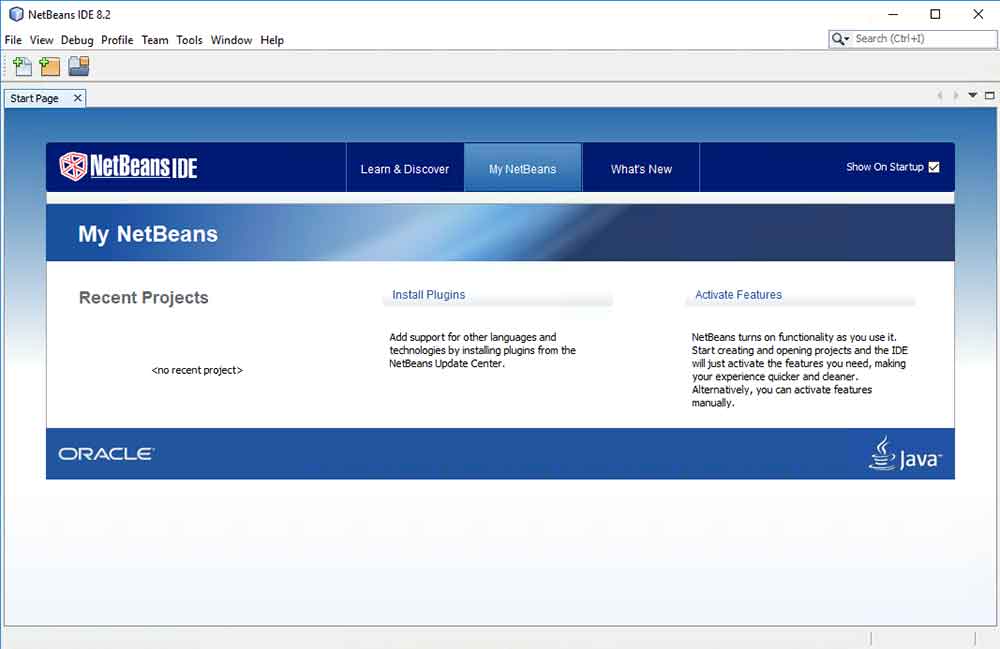Click "NetBeans turns on functionality" paragraph
The image size is (1000, 649).
(800, 370)
